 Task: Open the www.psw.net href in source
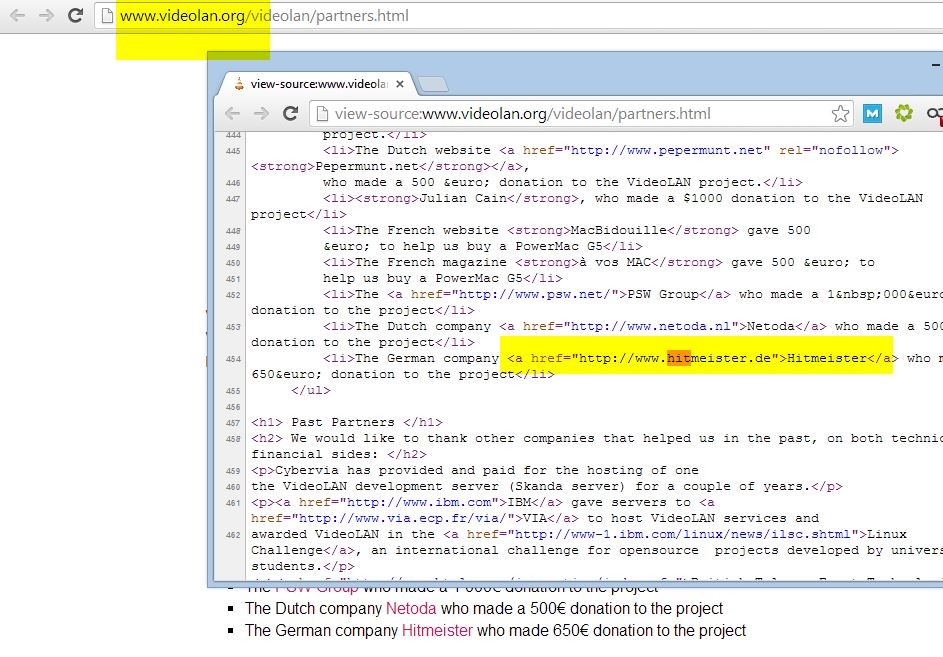point(533,294)
